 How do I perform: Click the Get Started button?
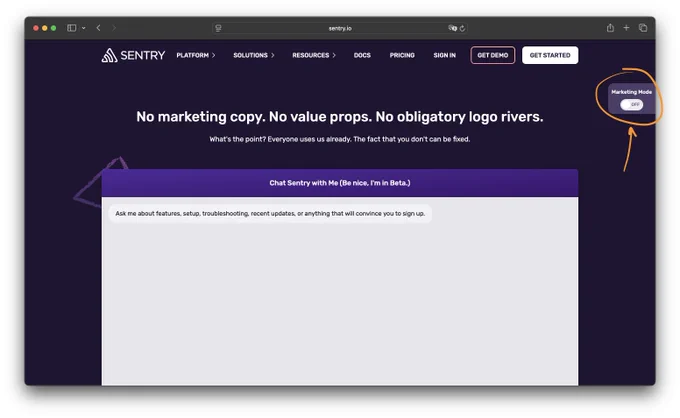[550, 56]
